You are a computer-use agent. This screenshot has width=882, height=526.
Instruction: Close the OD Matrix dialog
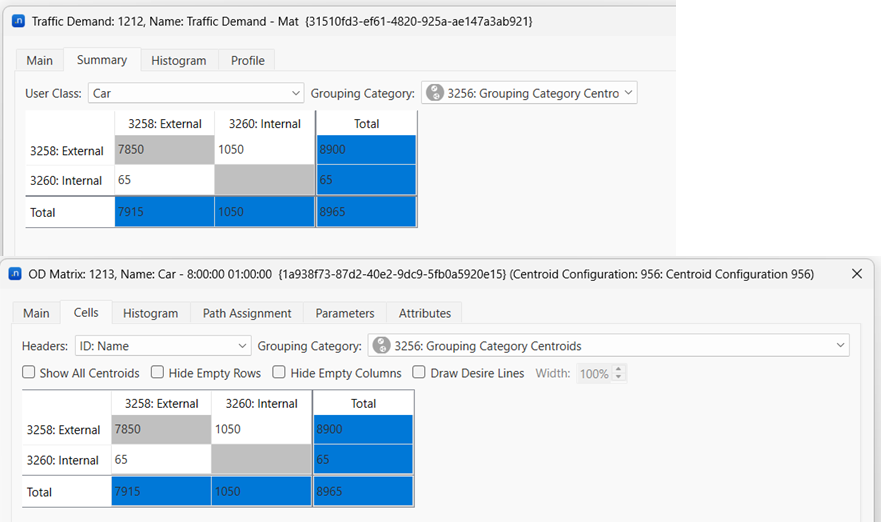pos(856,274)
